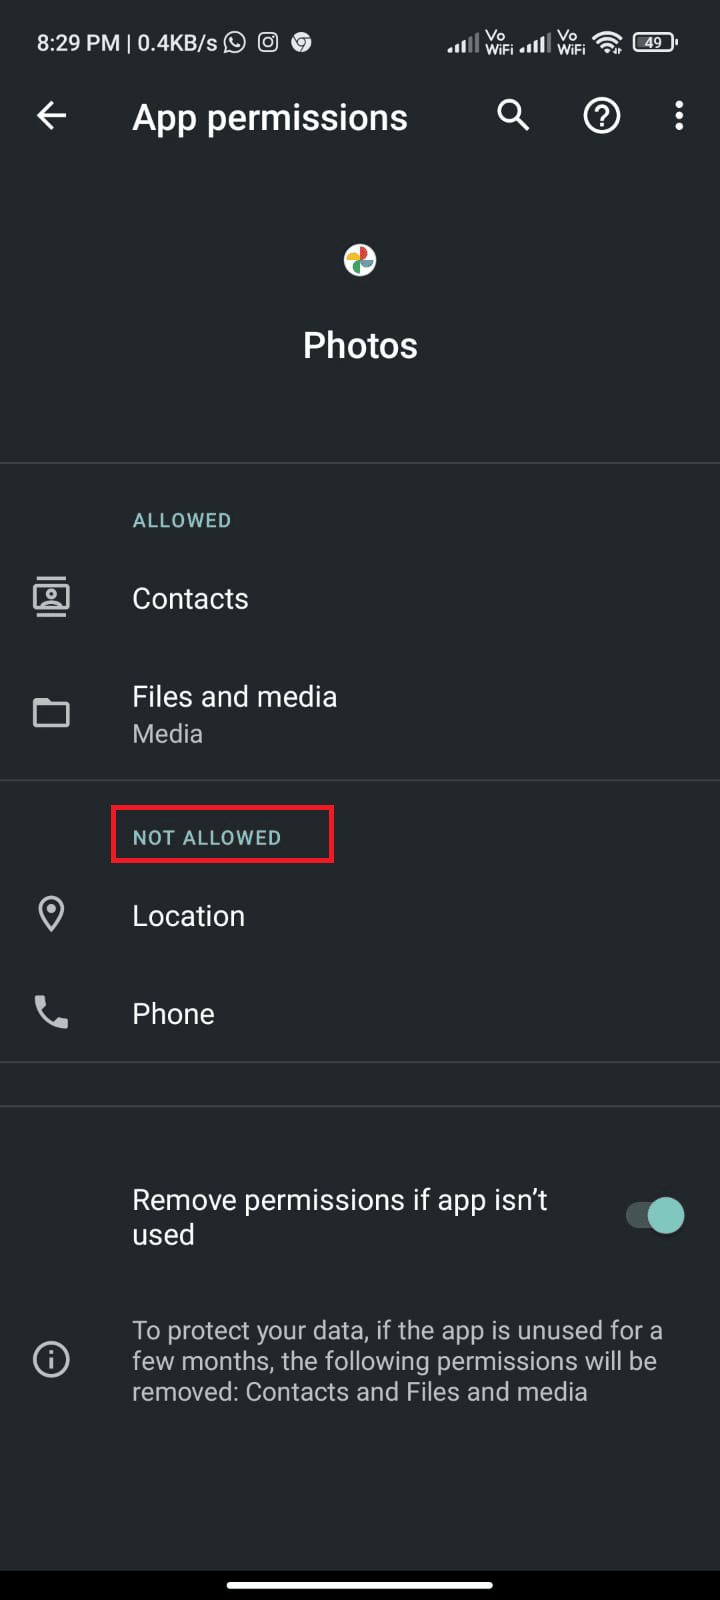The width and height of the screenshot is (720, 1600).
Task: Open the search for permissions
Action: pyautogui.click(x=513, y=116)
